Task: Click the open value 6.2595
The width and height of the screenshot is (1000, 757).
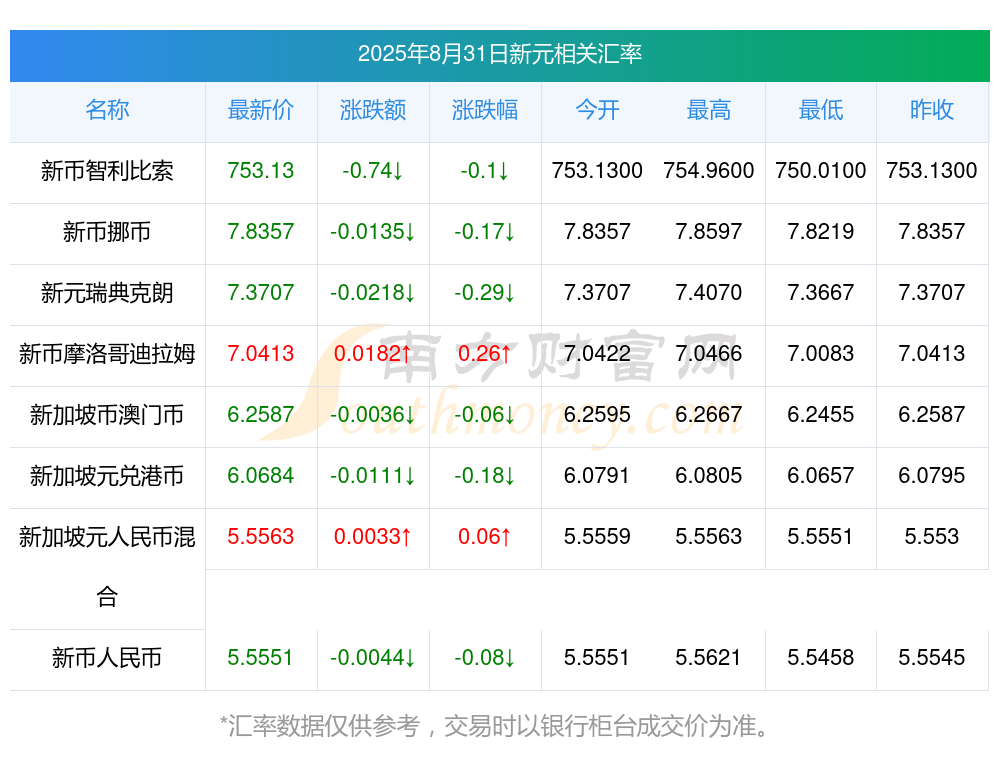Action: (x=597, y=415)
